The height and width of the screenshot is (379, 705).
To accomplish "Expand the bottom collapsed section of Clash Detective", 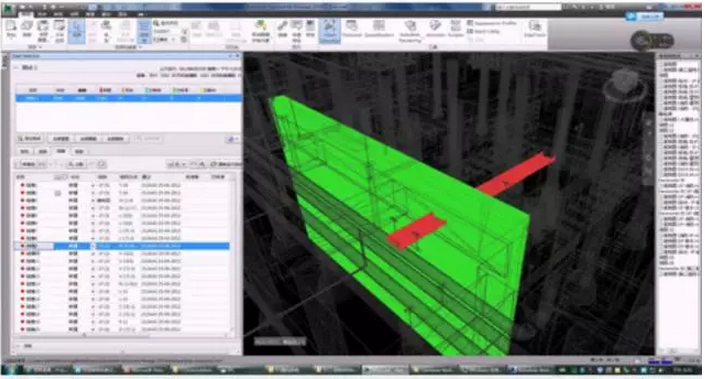I will point(18,346).
